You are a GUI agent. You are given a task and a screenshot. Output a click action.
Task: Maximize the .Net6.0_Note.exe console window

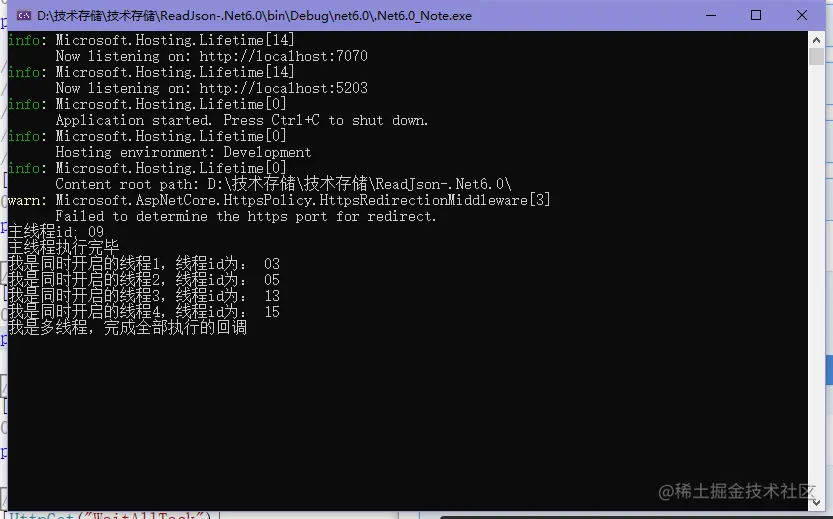(x=756, y=15)
